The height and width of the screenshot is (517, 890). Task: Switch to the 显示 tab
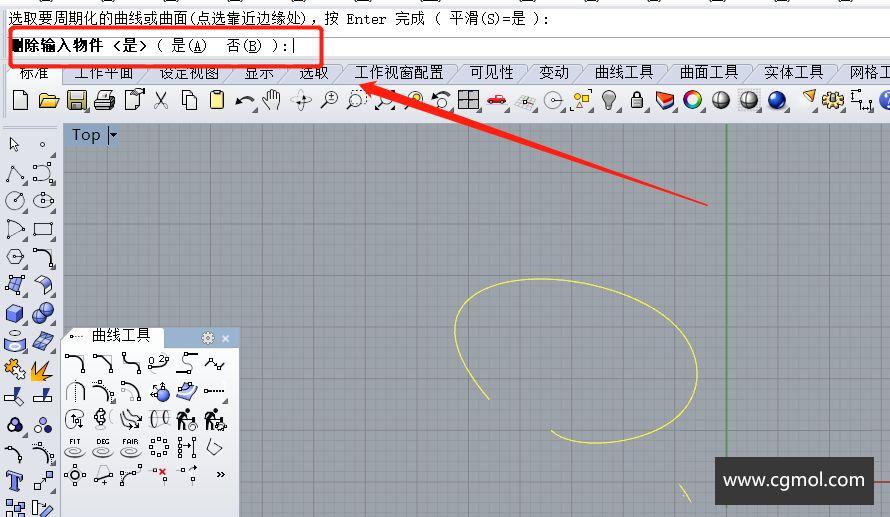259,73
